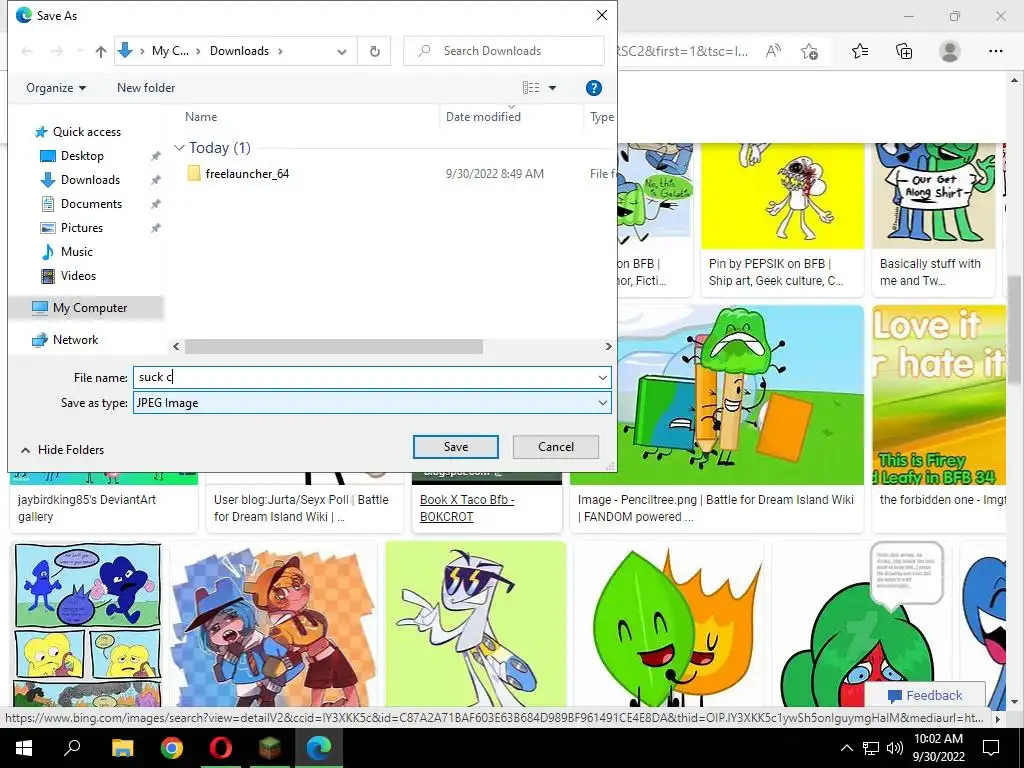Open Edge profile avatar

pyautogui.click(x=950, y=51)
